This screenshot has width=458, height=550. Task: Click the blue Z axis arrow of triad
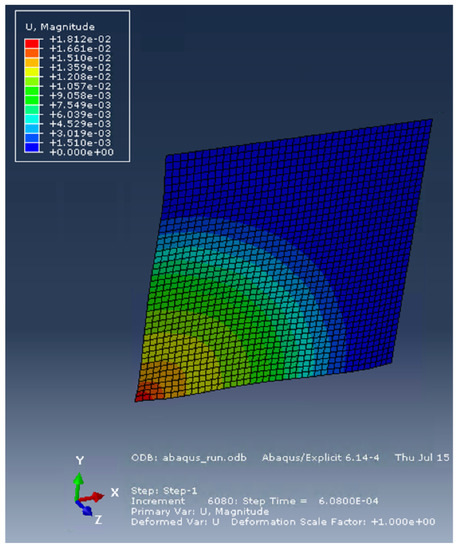[x=85, y=508]
